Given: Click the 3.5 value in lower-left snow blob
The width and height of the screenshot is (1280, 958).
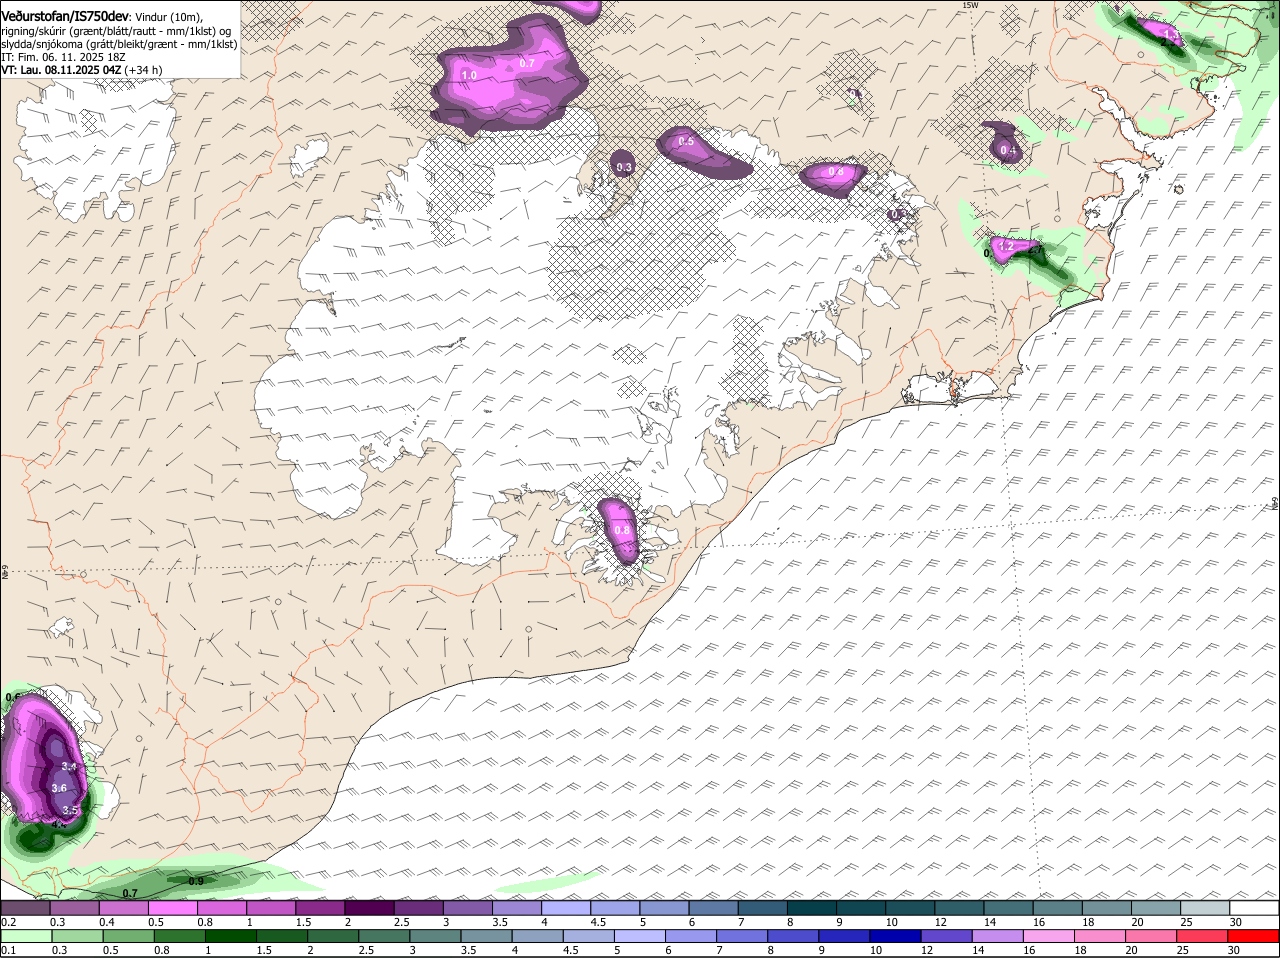Looking at the screenshot, I should (69, 810).
